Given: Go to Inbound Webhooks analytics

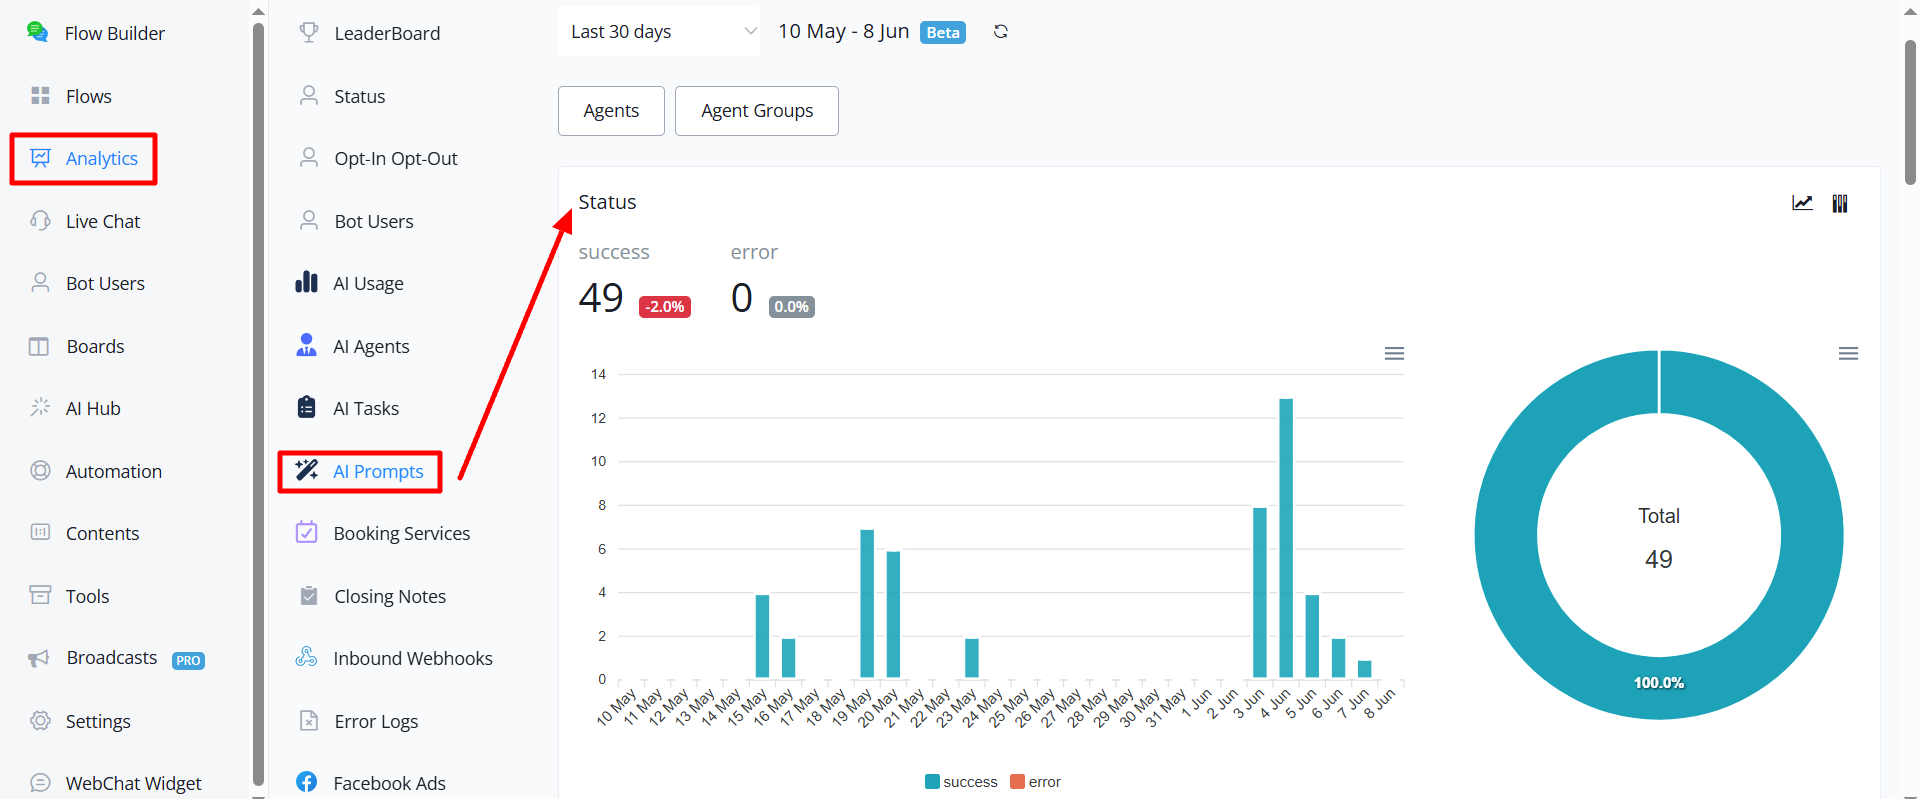Looking at the screenshot, I should tap(394, 658).
